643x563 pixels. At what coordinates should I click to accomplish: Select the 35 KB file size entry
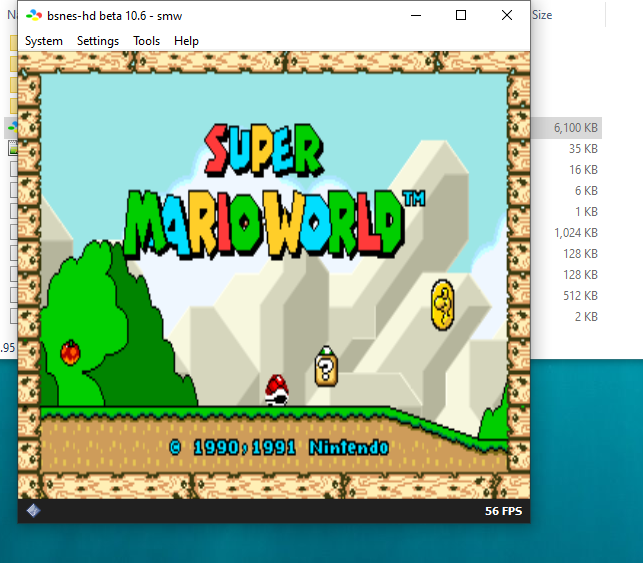(x=583, y=148)
